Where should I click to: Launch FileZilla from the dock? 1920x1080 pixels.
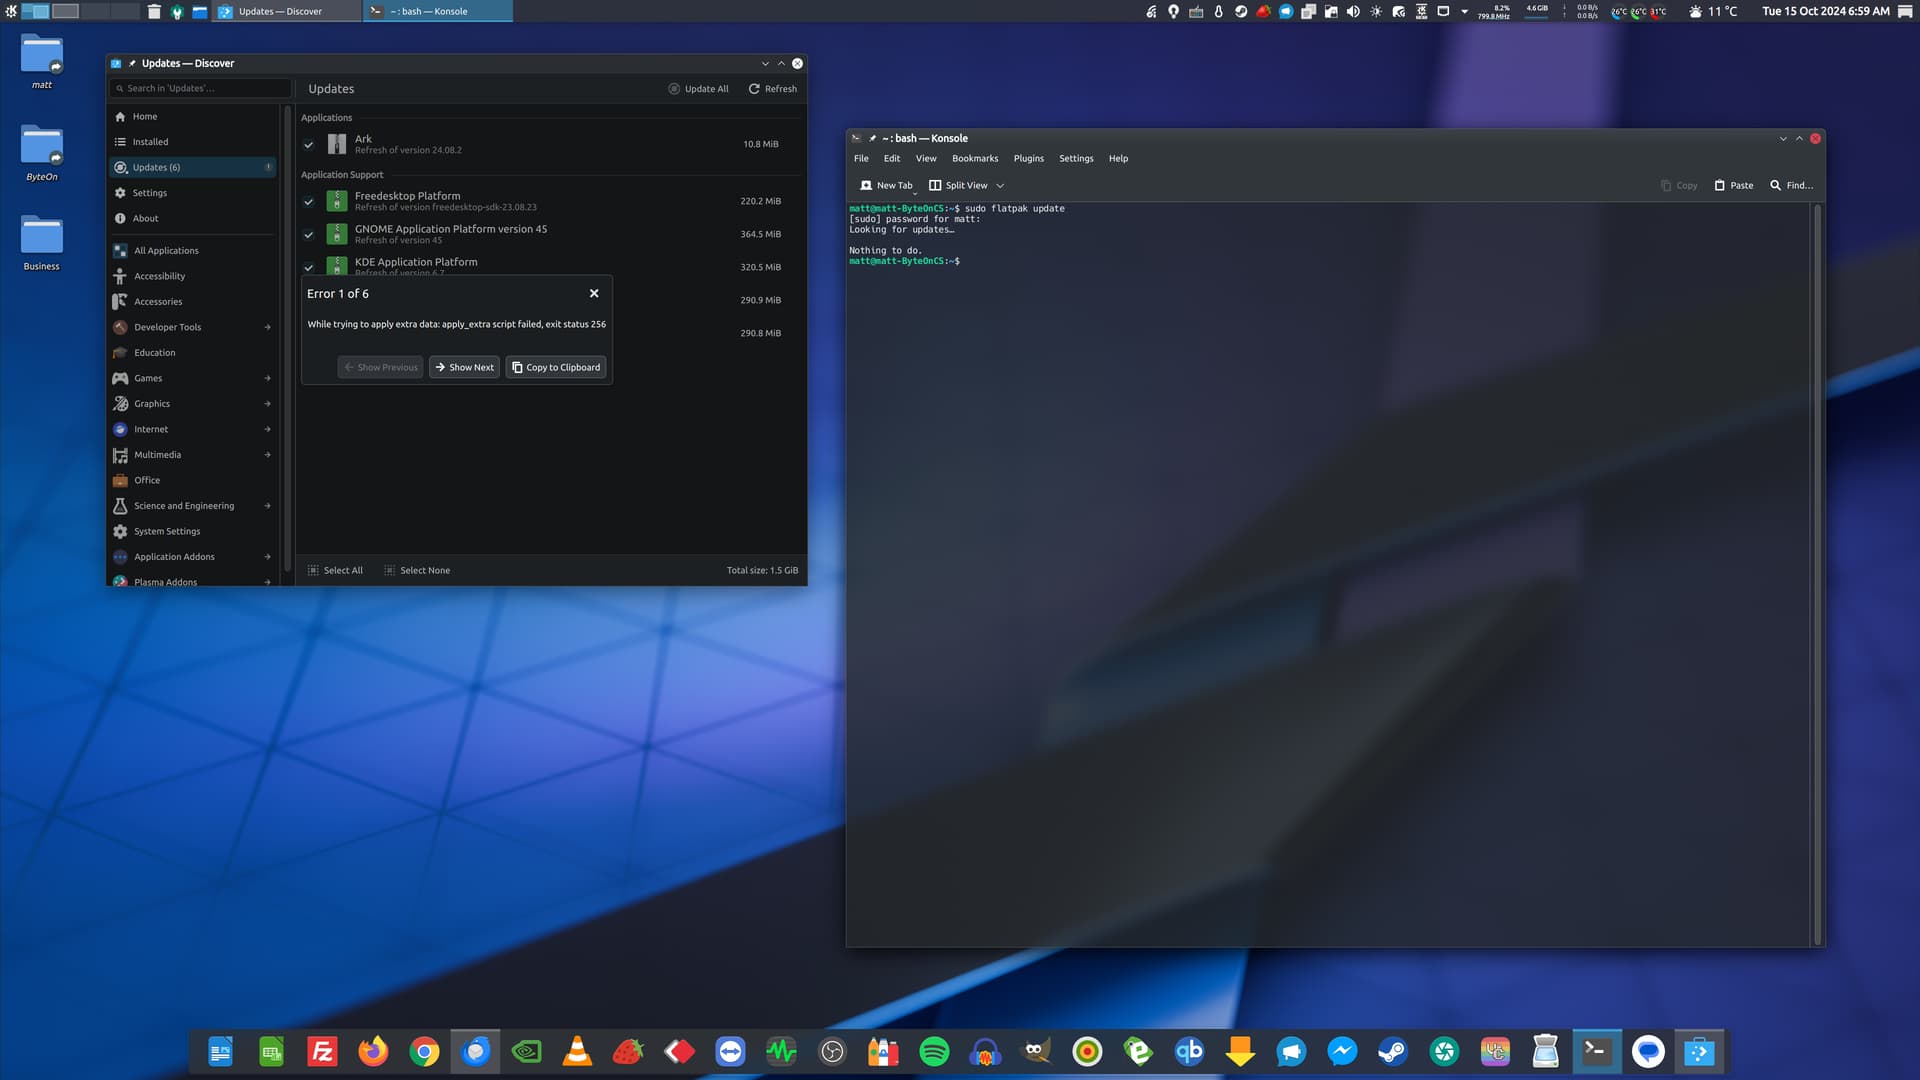pyautogui.click(x=322, y=1052)
